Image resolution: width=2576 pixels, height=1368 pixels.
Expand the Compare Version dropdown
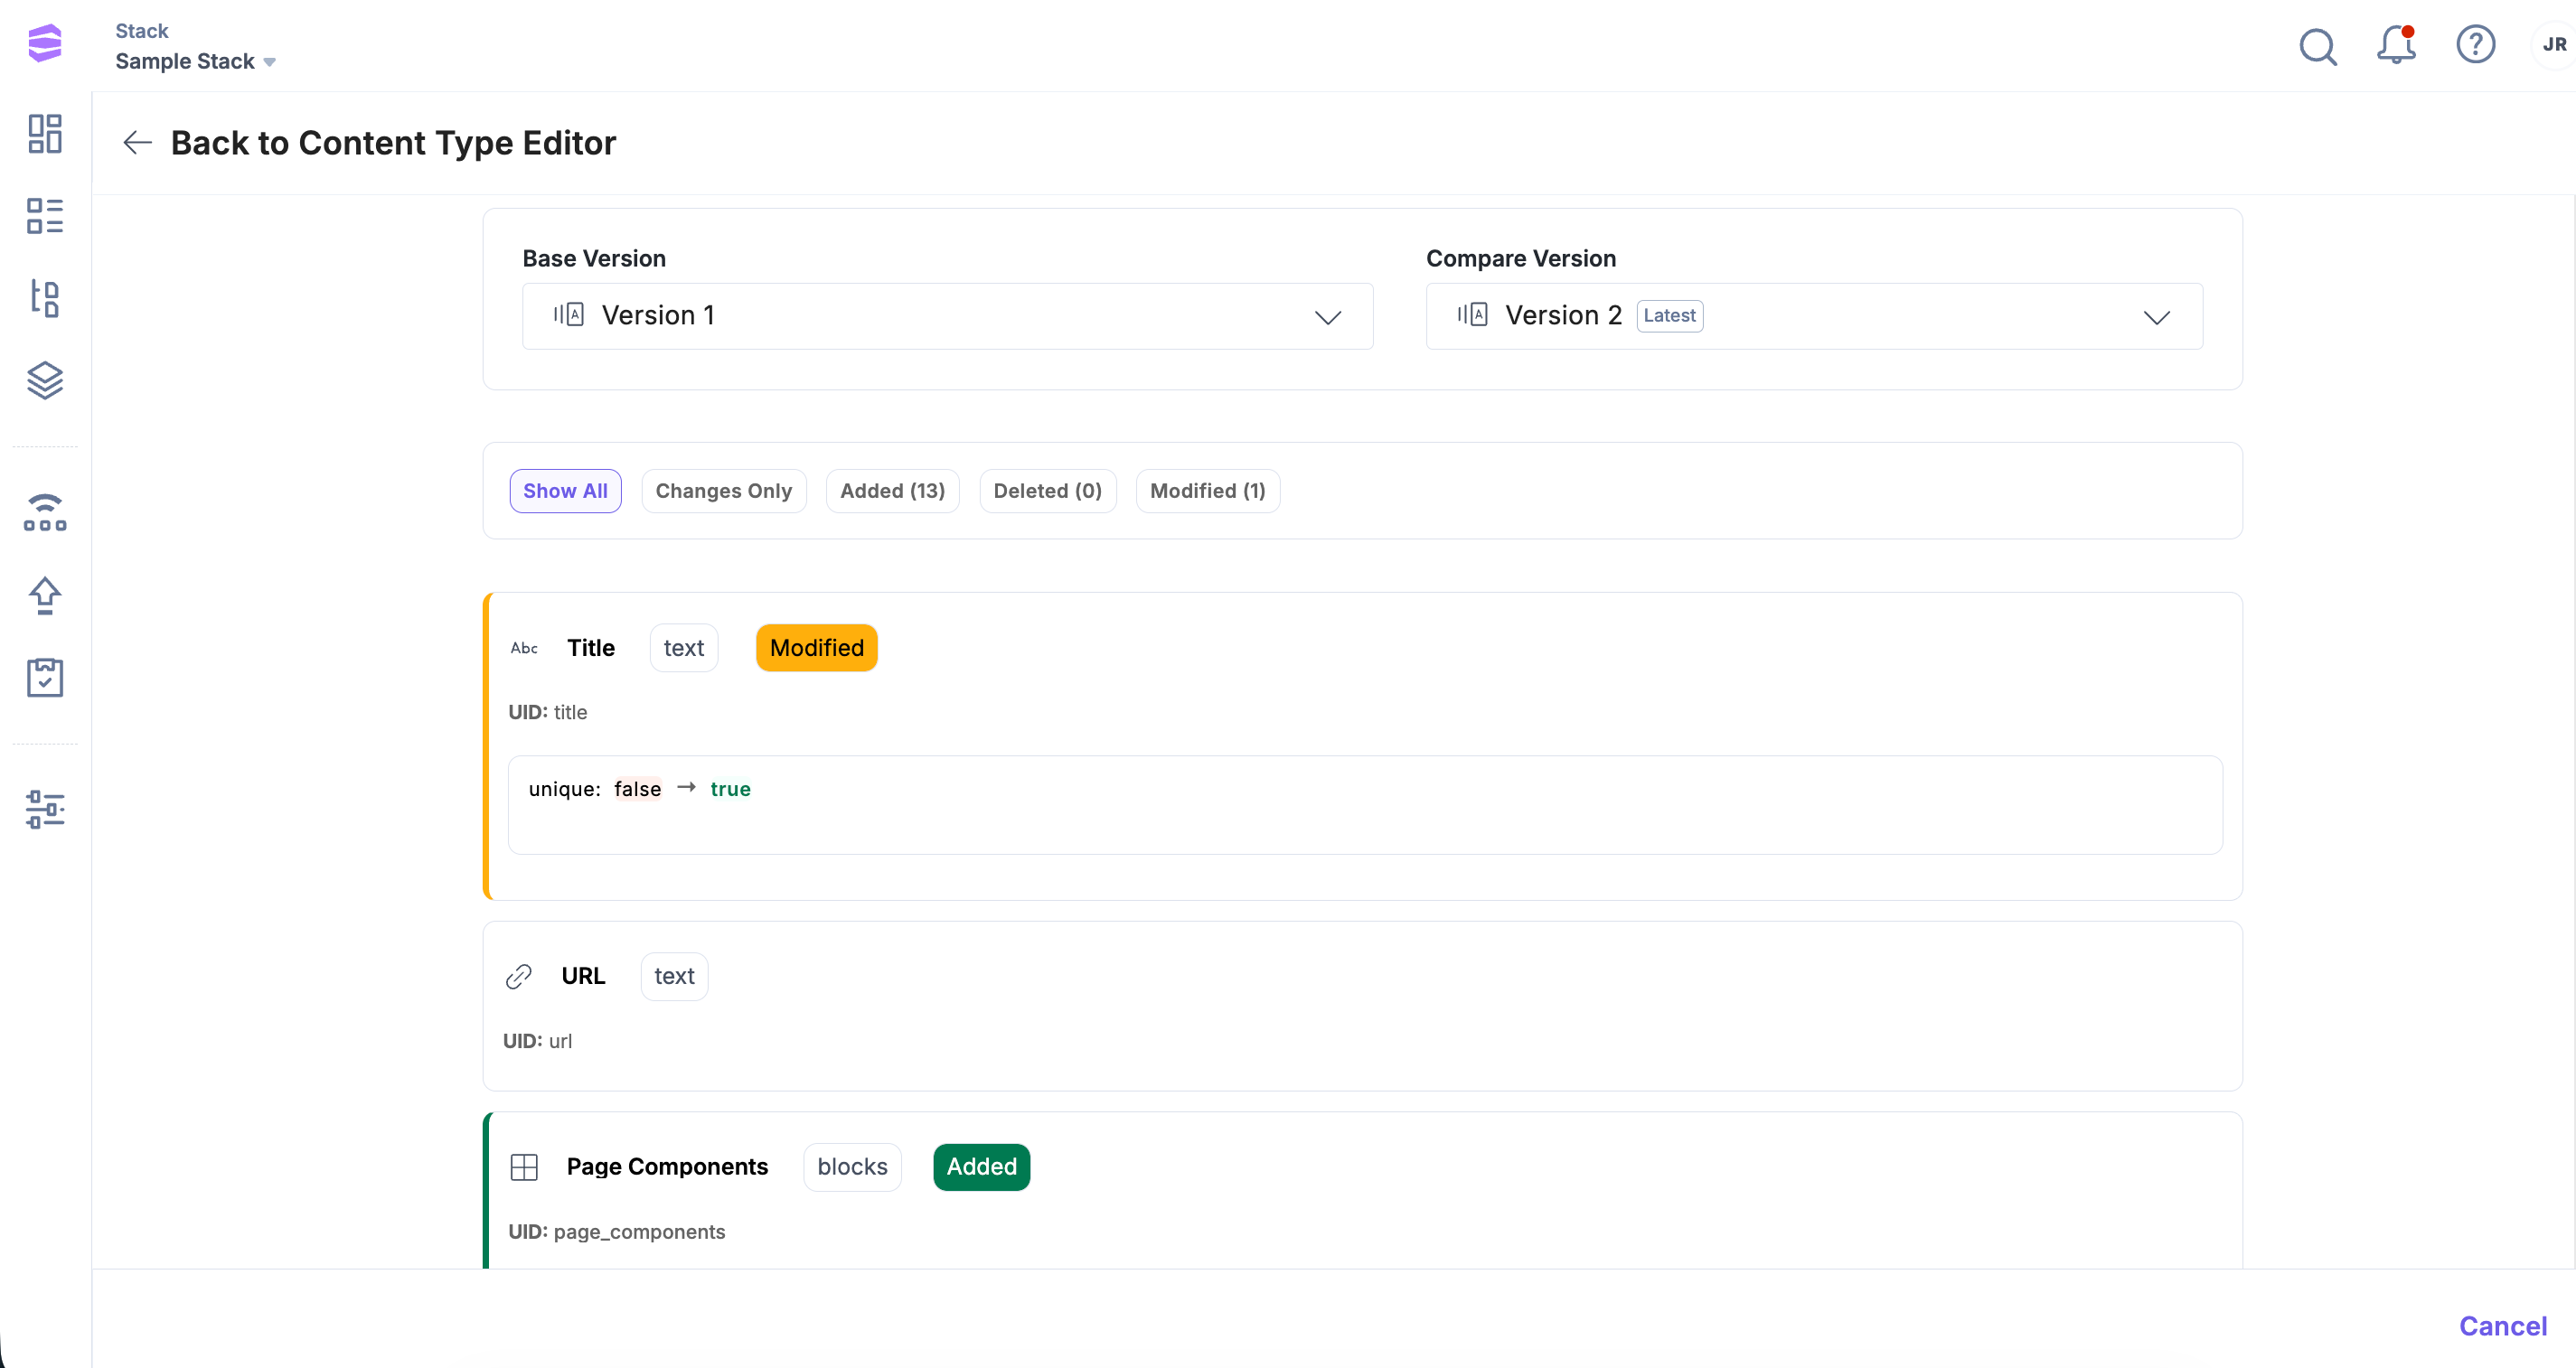(1813, 316)
